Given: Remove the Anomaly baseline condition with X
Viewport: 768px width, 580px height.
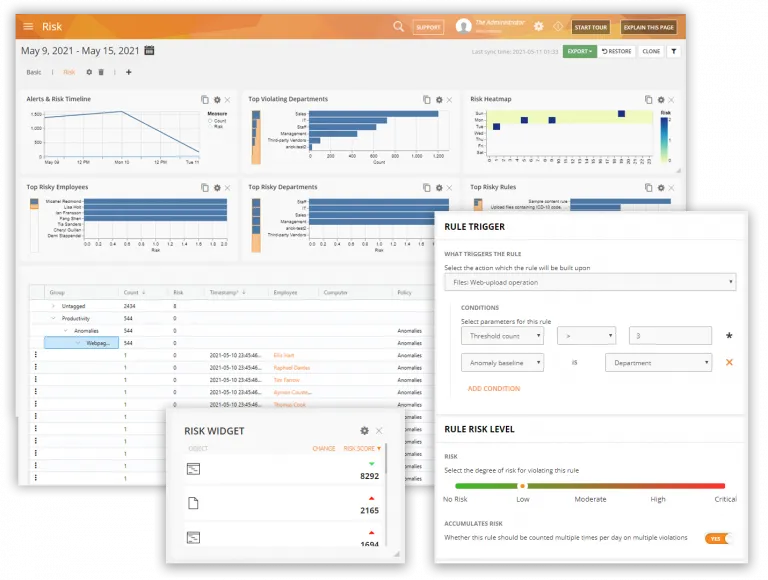Looking at the screenshot, I should pos(729,362).
